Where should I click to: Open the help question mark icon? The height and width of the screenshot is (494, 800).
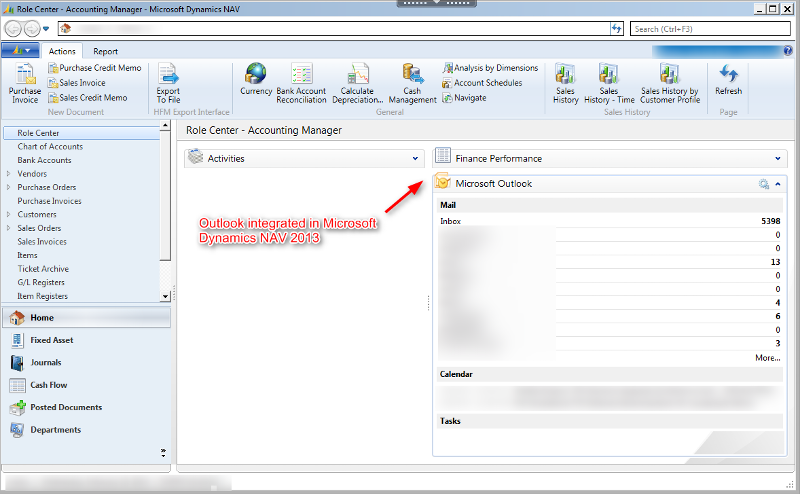pos(788,51)
